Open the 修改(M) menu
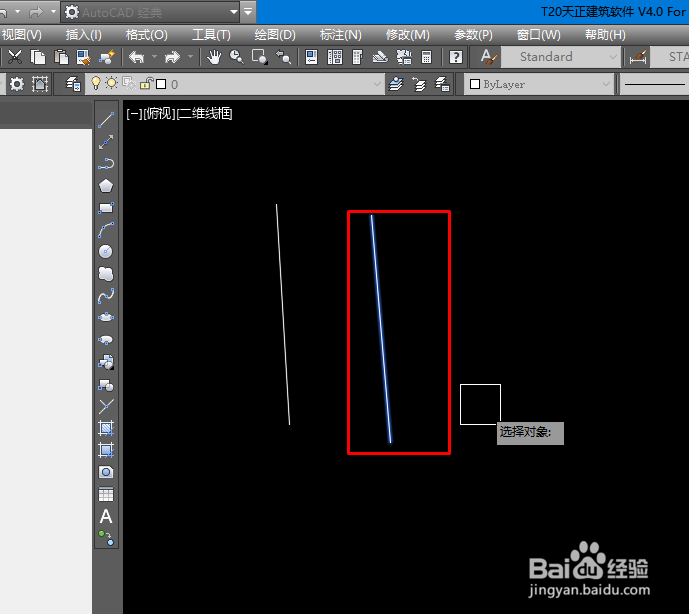The width and height of the screenshot is (689, 614). click(408, 35)
